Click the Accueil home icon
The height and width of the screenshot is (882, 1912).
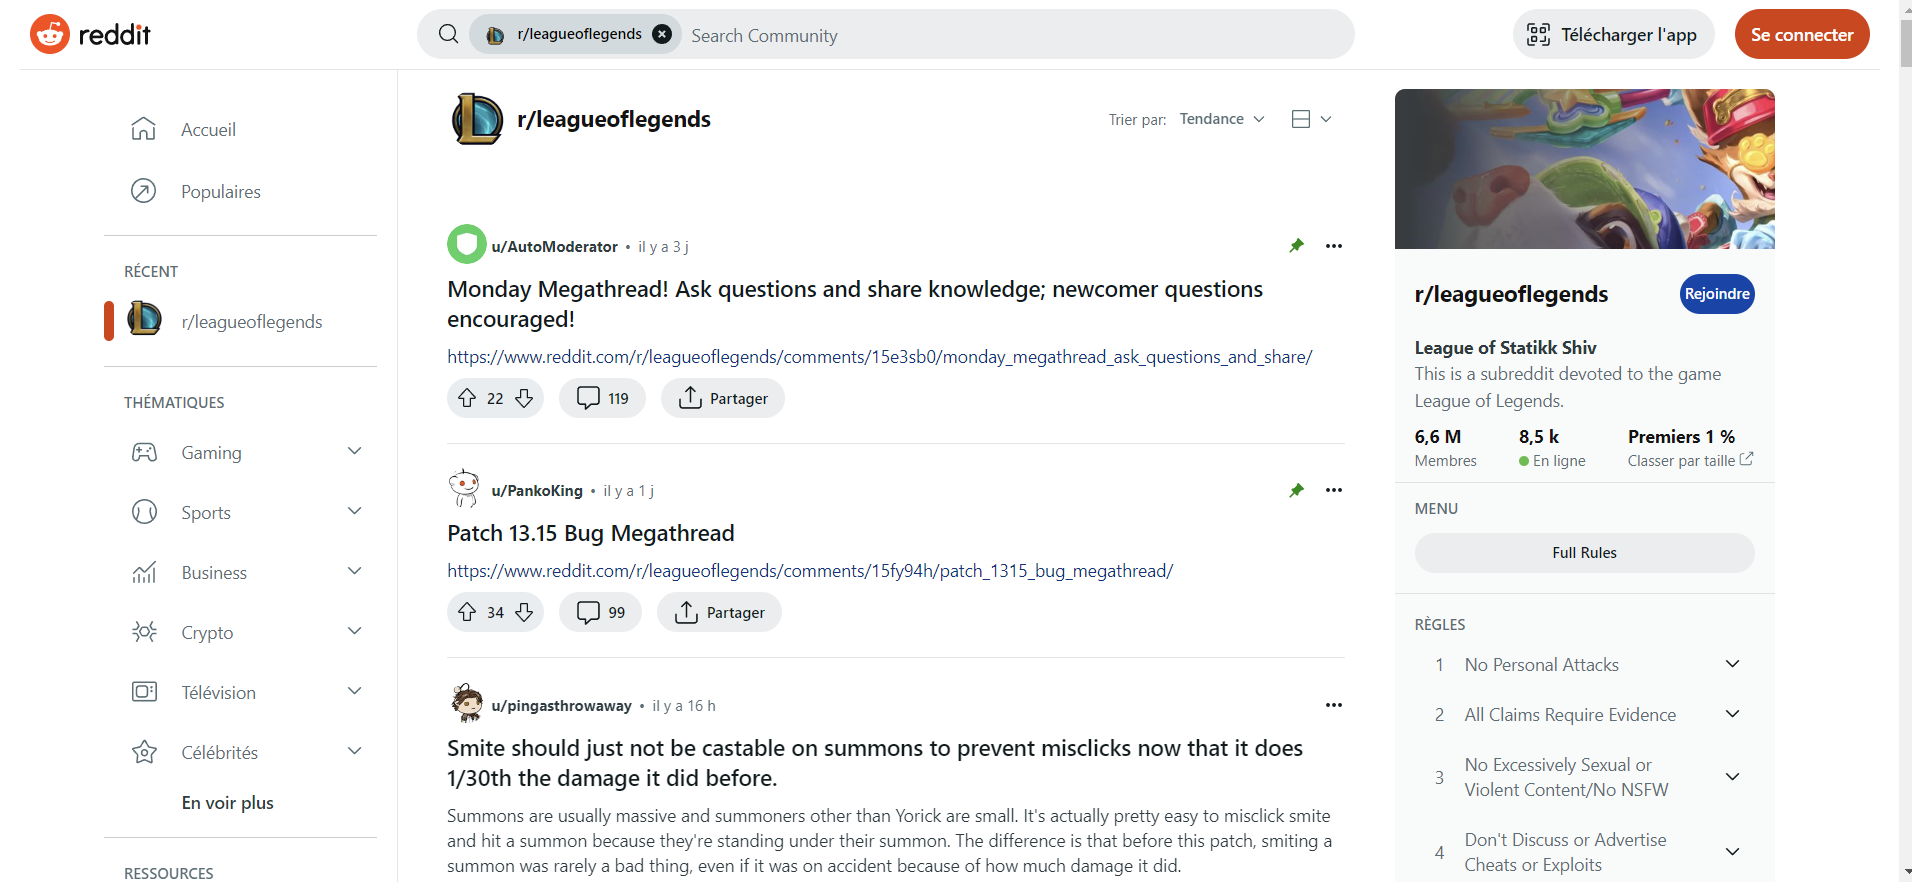pyautogui.click(x=144, y=129)
